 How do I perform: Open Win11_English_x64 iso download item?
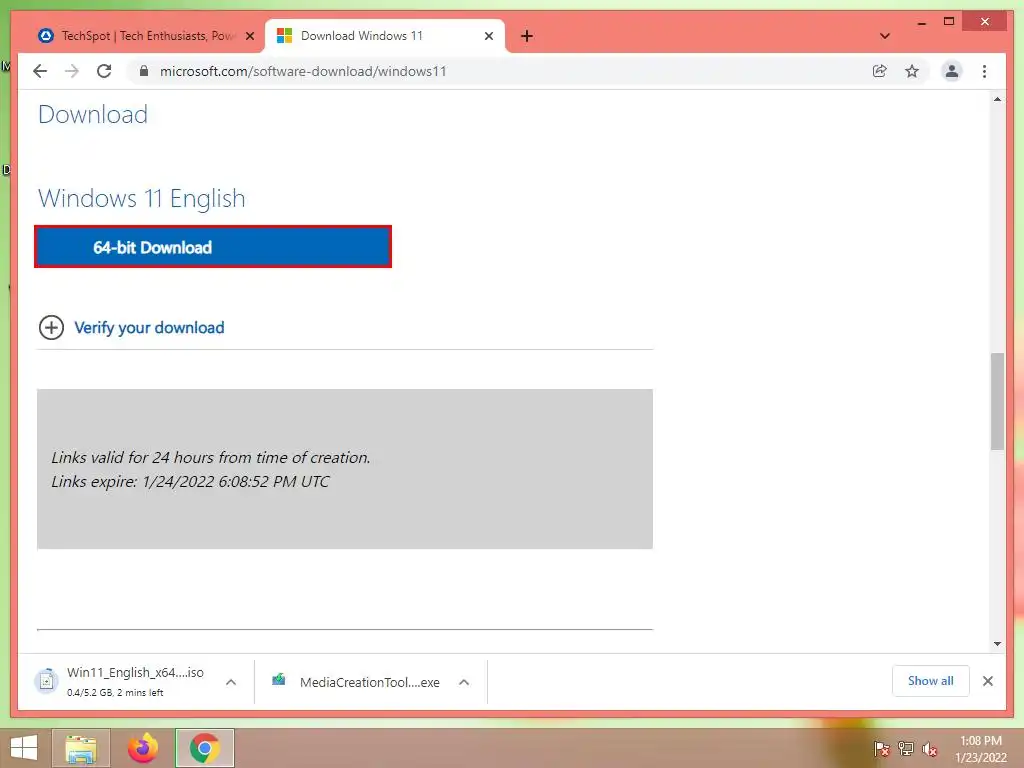[135, 681]
